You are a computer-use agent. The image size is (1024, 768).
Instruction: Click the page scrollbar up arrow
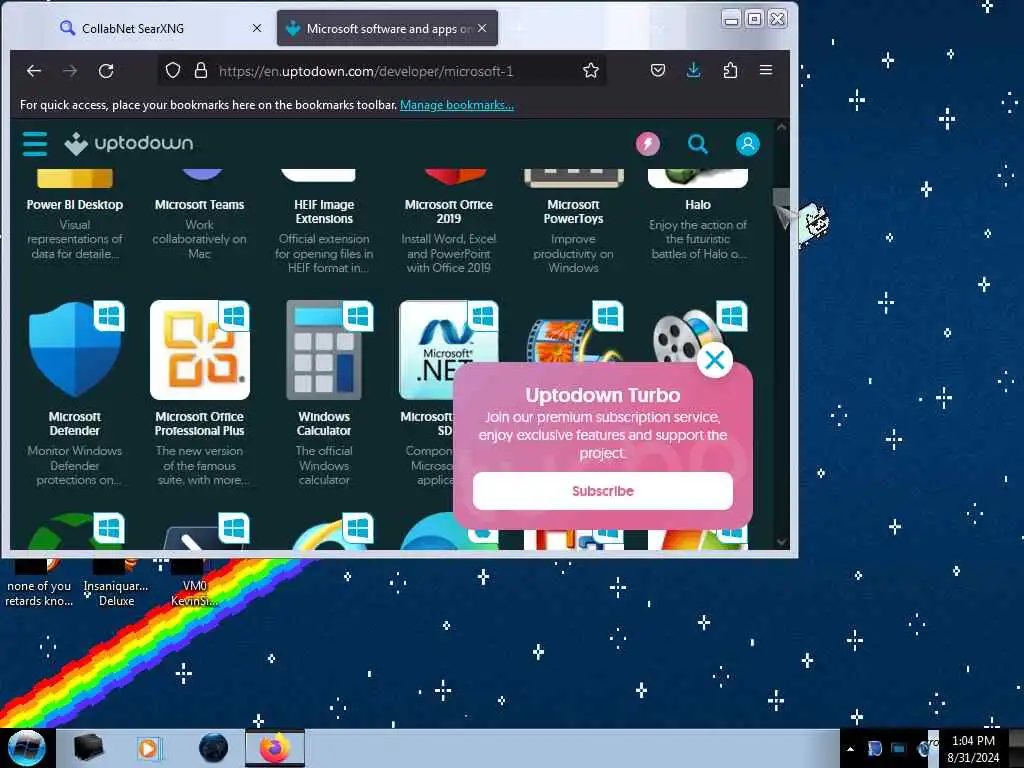click(x=781, y=127)
